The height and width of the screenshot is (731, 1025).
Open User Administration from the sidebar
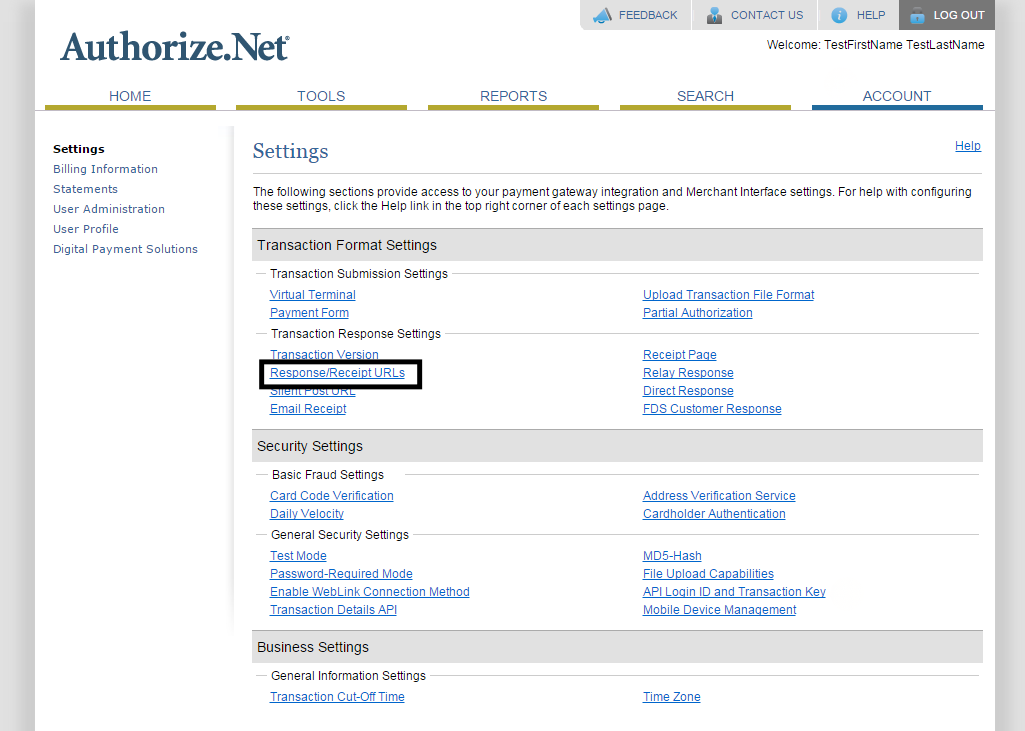(109, 209)
